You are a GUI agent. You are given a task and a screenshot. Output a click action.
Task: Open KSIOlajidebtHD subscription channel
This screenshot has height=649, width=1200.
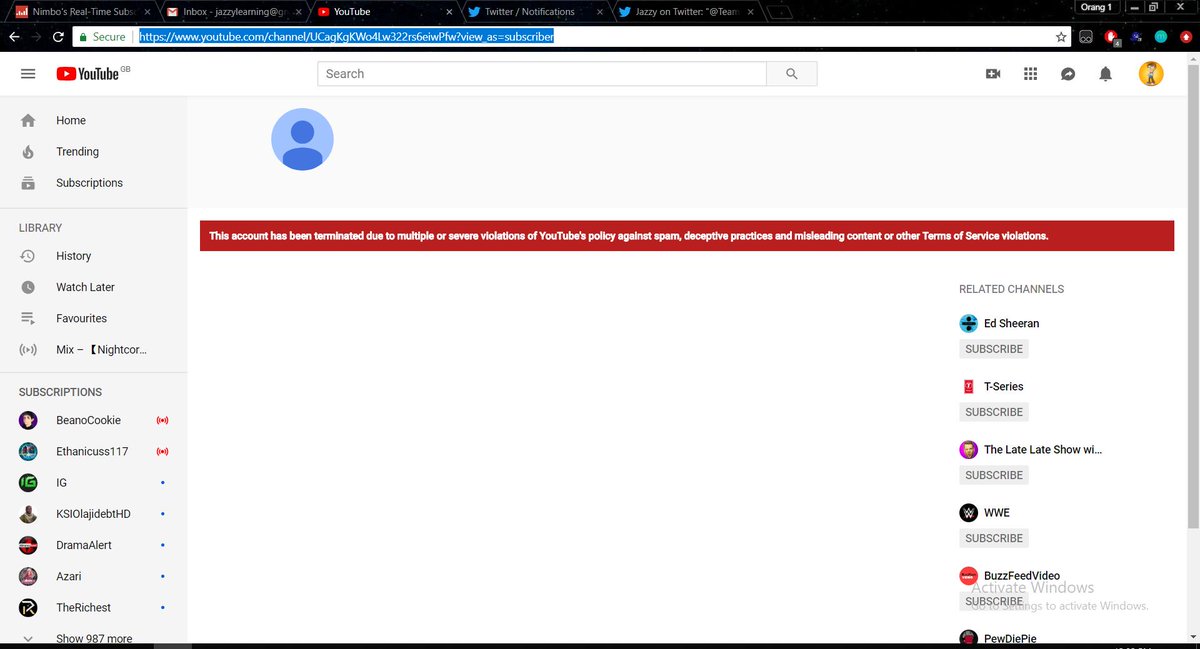93,514
